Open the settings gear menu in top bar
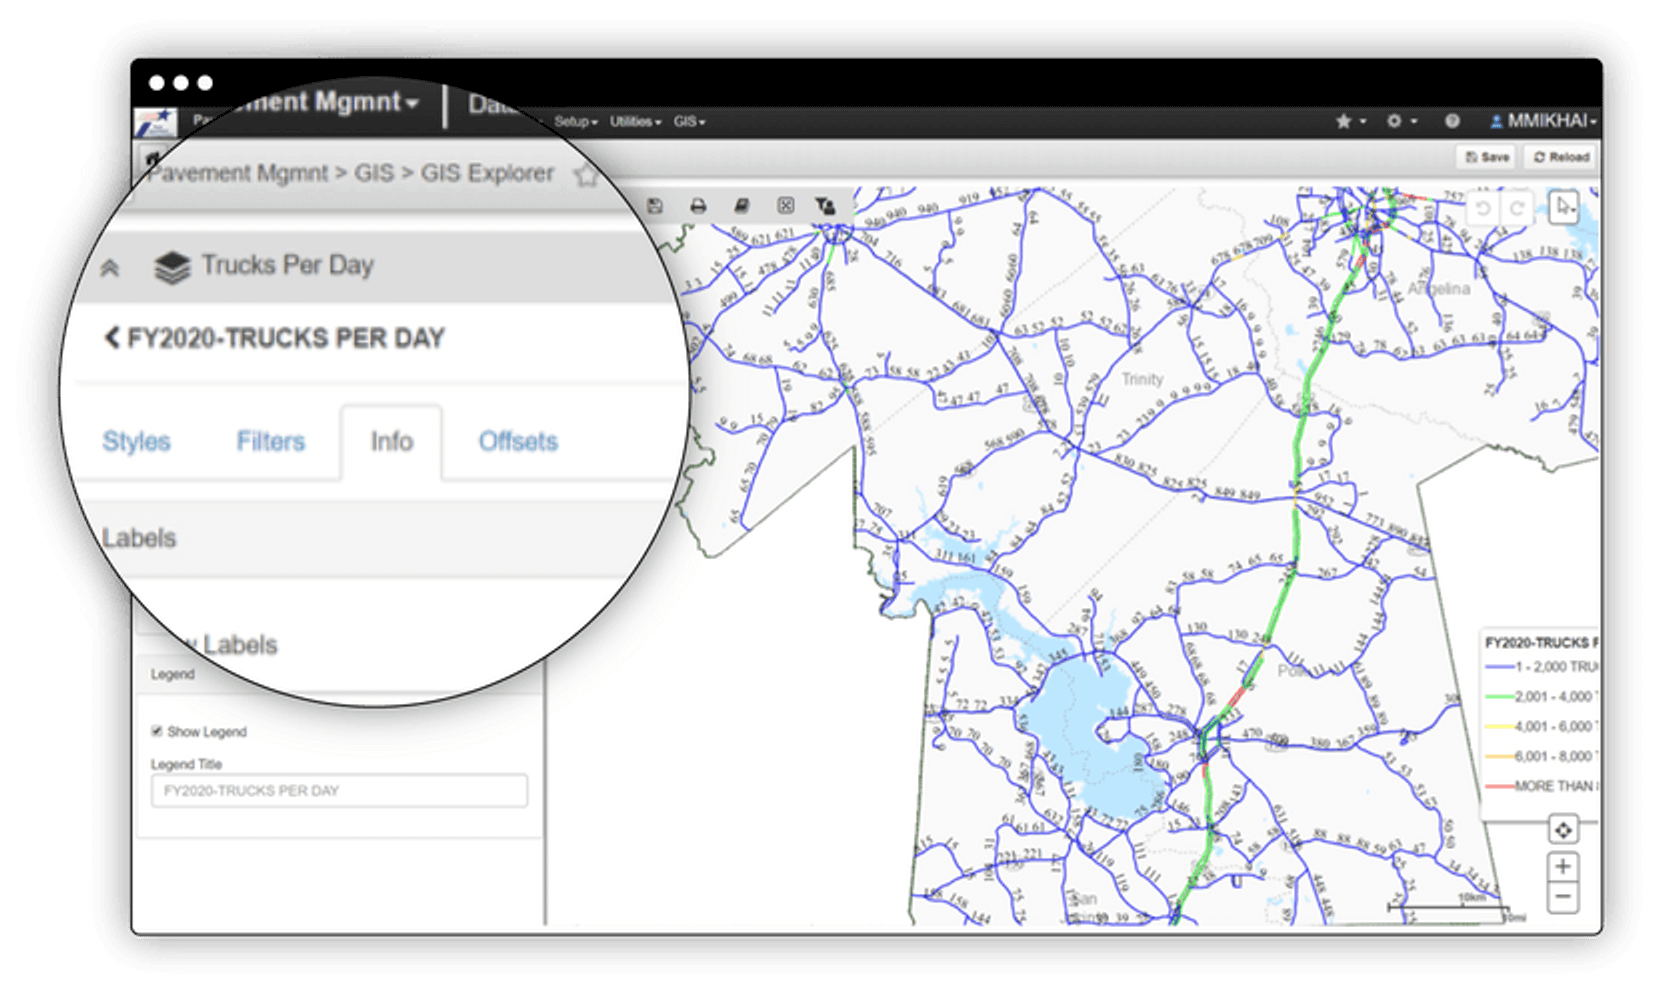The height and width of the screenshot is (992, 1660). click(1401, 121)
